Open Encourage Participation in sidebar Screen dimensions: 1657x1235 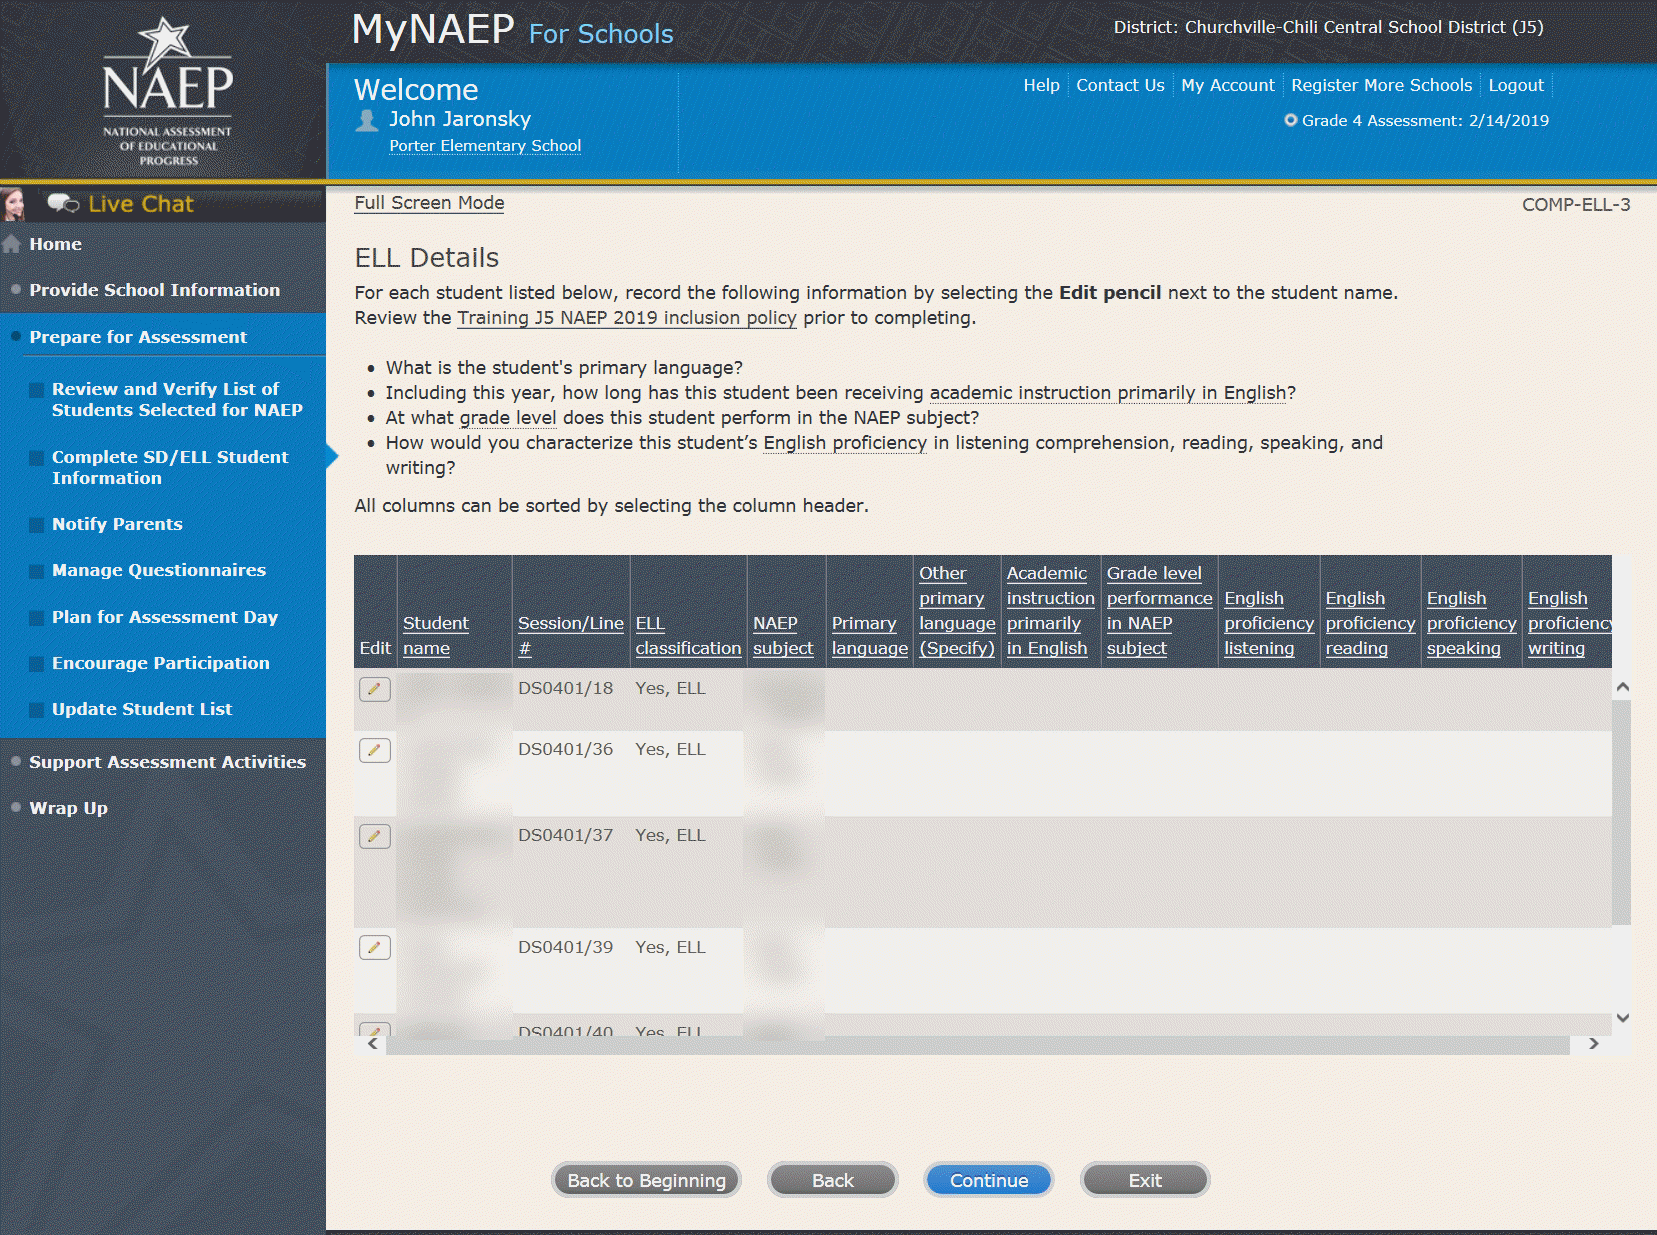pyautogui.click(x=161, y=663)
